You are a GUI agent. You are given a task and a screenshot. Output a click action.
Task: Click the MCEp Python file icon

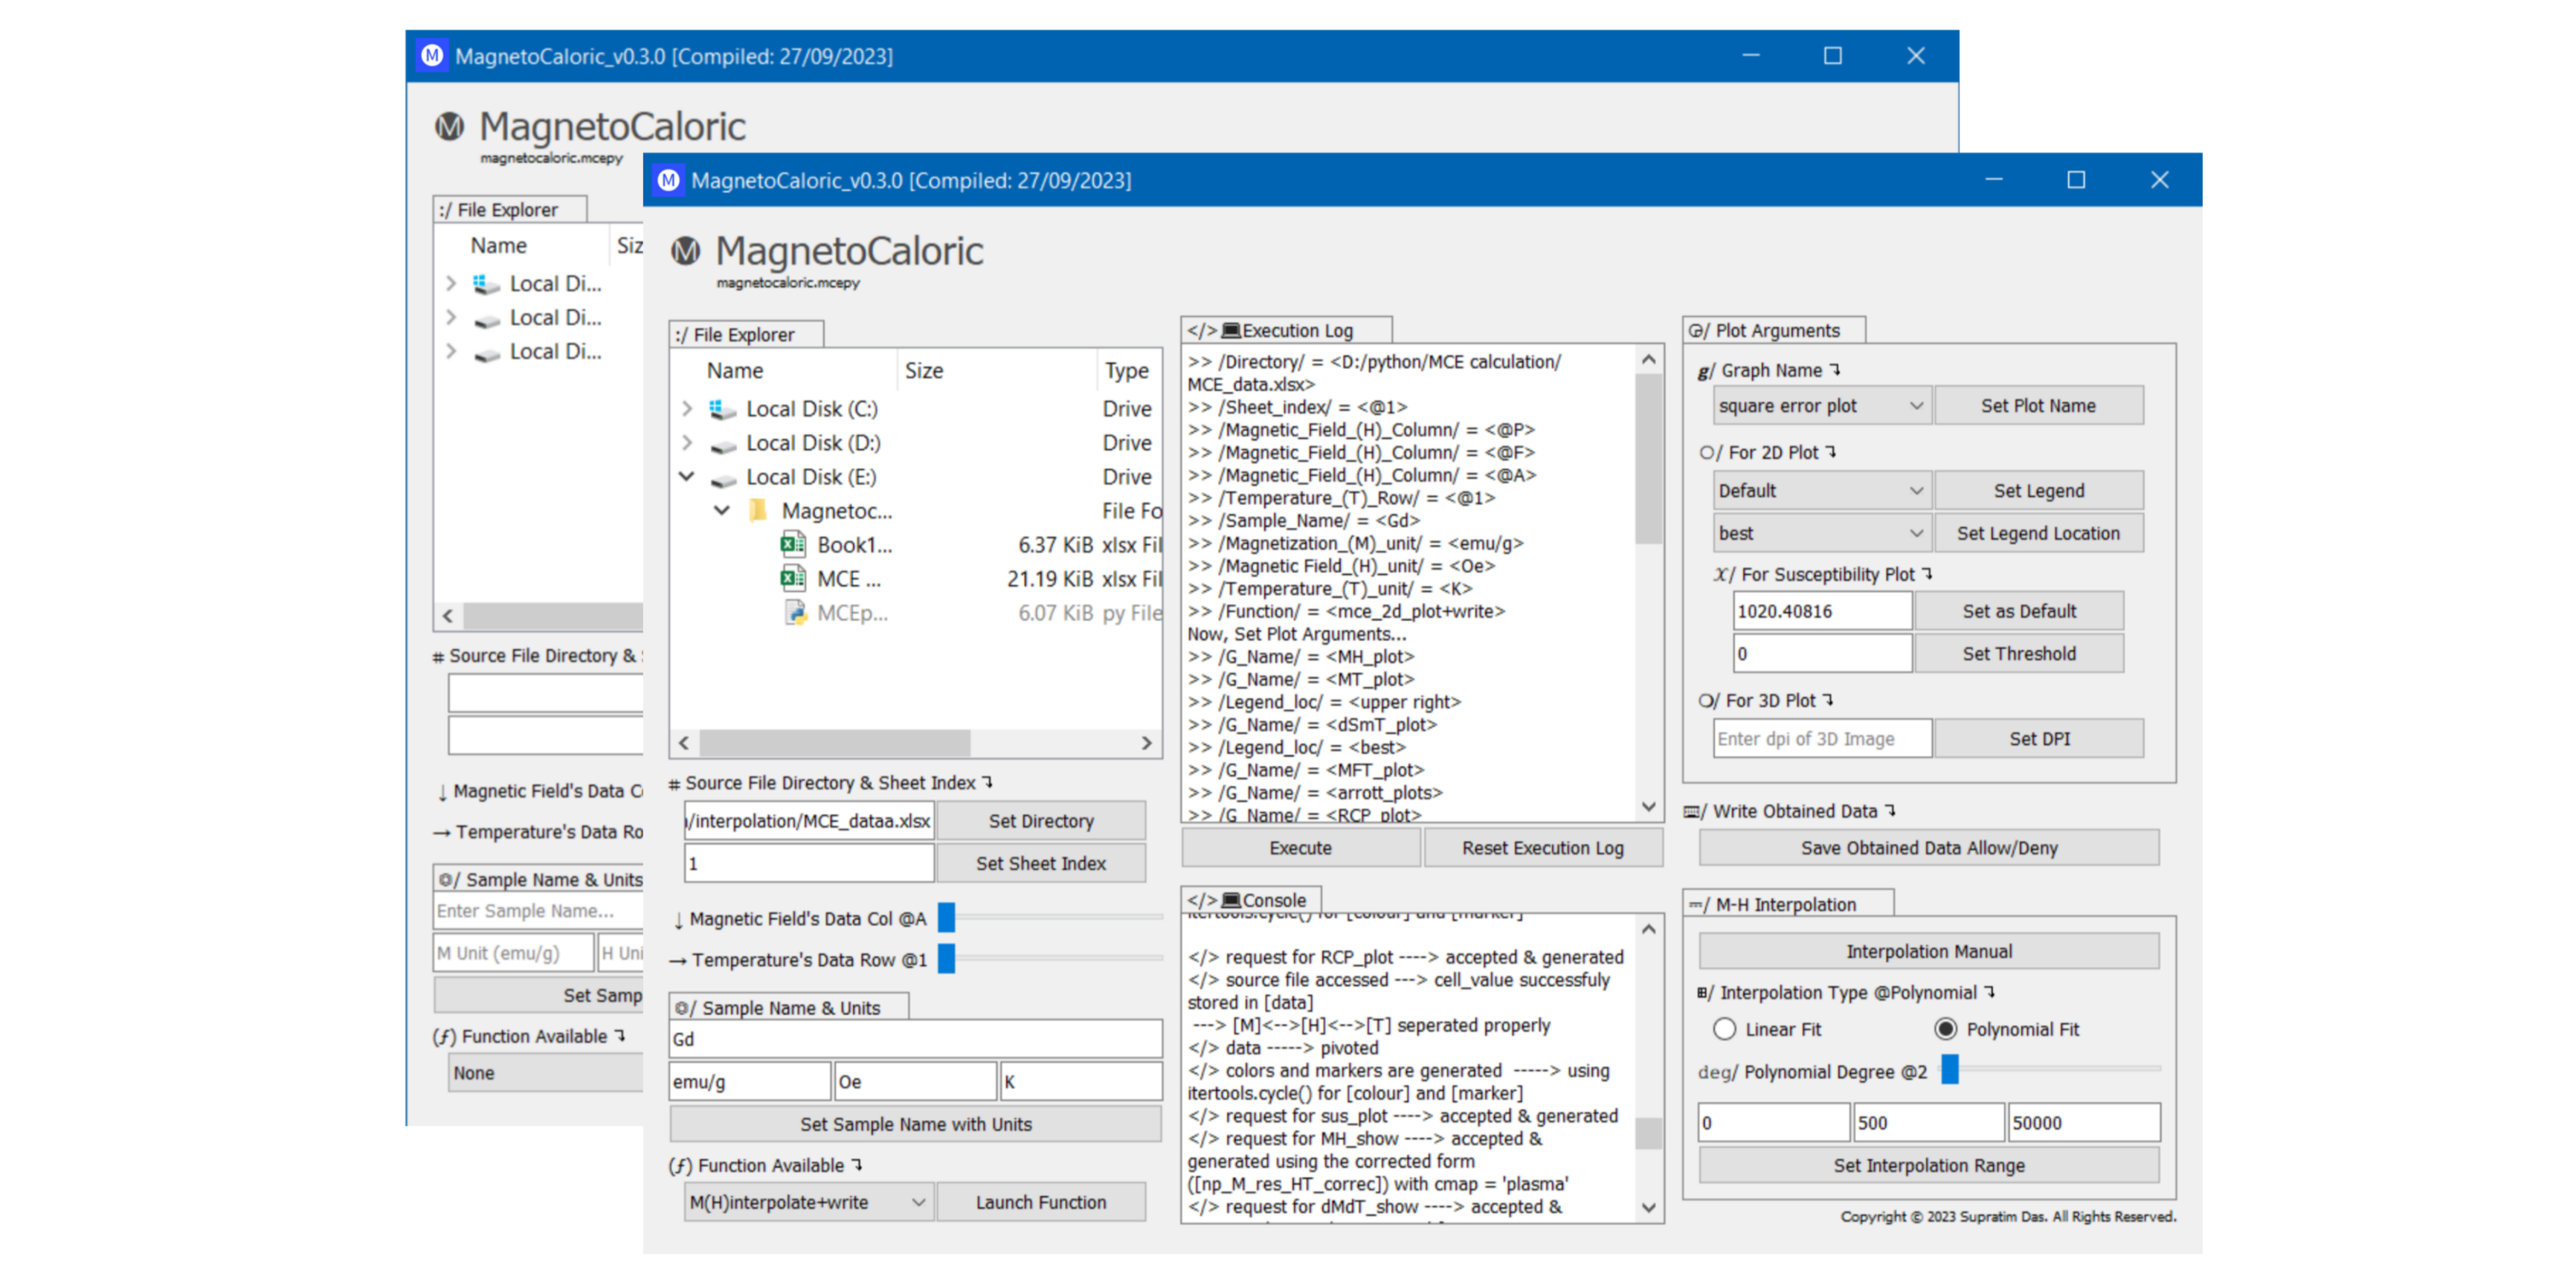(x=795, y=613)
